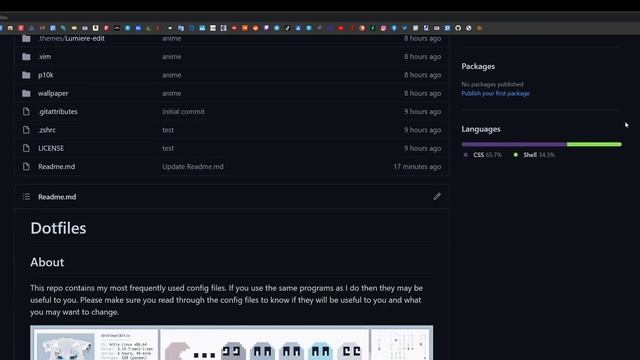Open GitHub bookmark in bookmarks bar
The image size is (640, 360).
point(458,28)
